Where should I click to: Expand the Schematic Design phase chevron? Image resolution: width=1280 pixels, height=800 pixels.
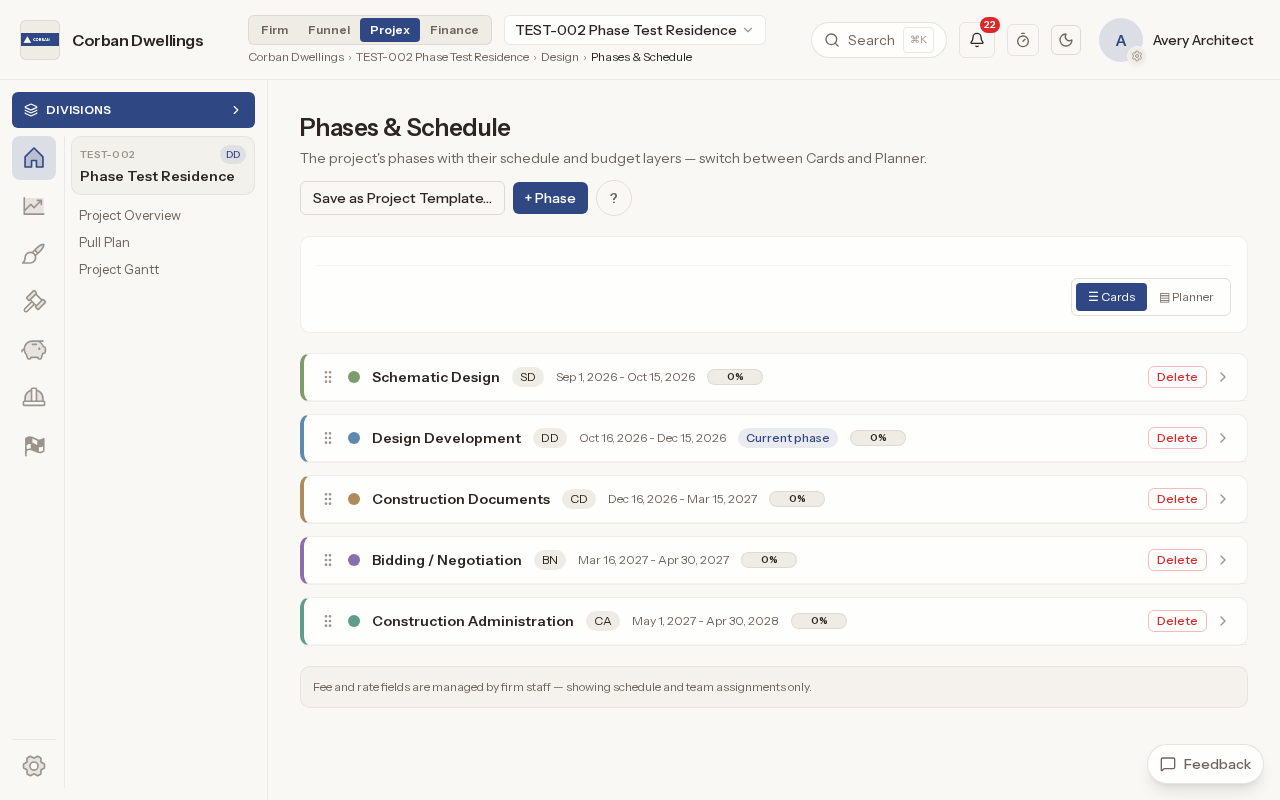tap(1222, 377)
